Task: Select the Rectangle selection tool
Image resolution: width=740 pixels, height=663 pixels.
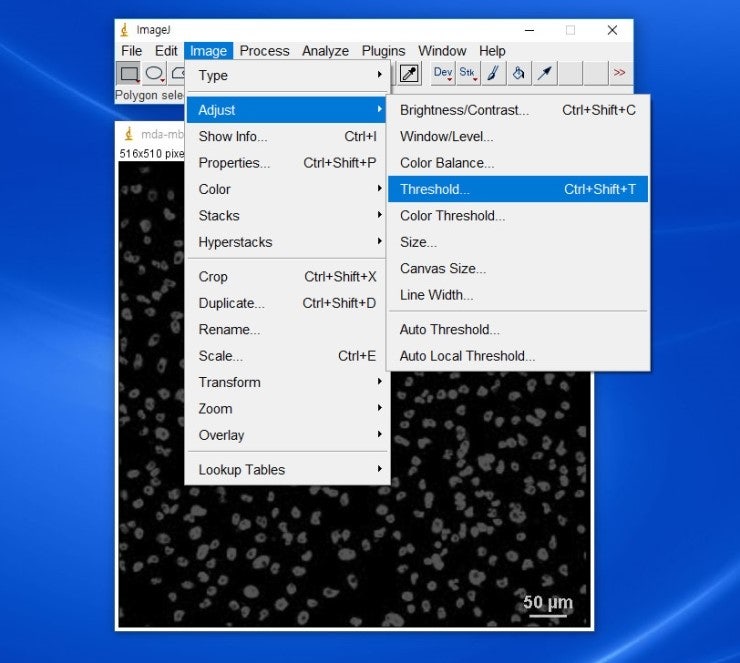Action: (x=128, y=73)
